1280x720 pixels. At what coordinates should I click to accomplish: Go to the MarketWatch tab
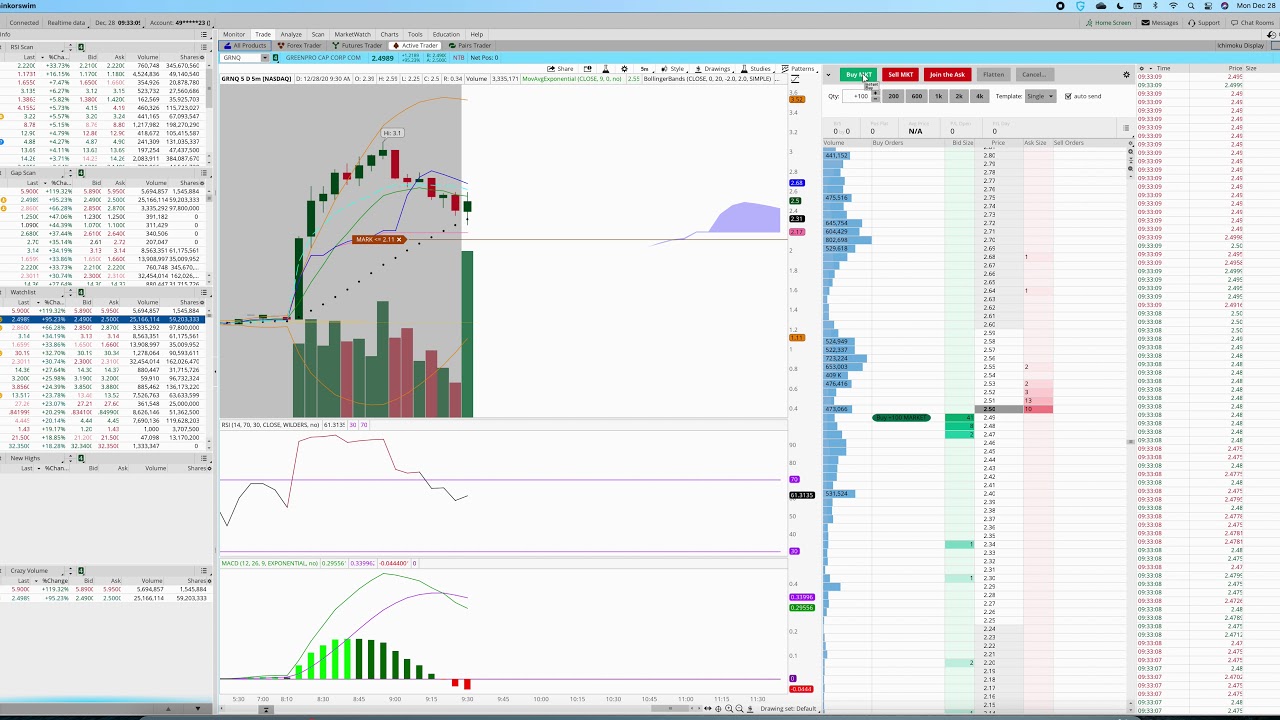point(352,34)
